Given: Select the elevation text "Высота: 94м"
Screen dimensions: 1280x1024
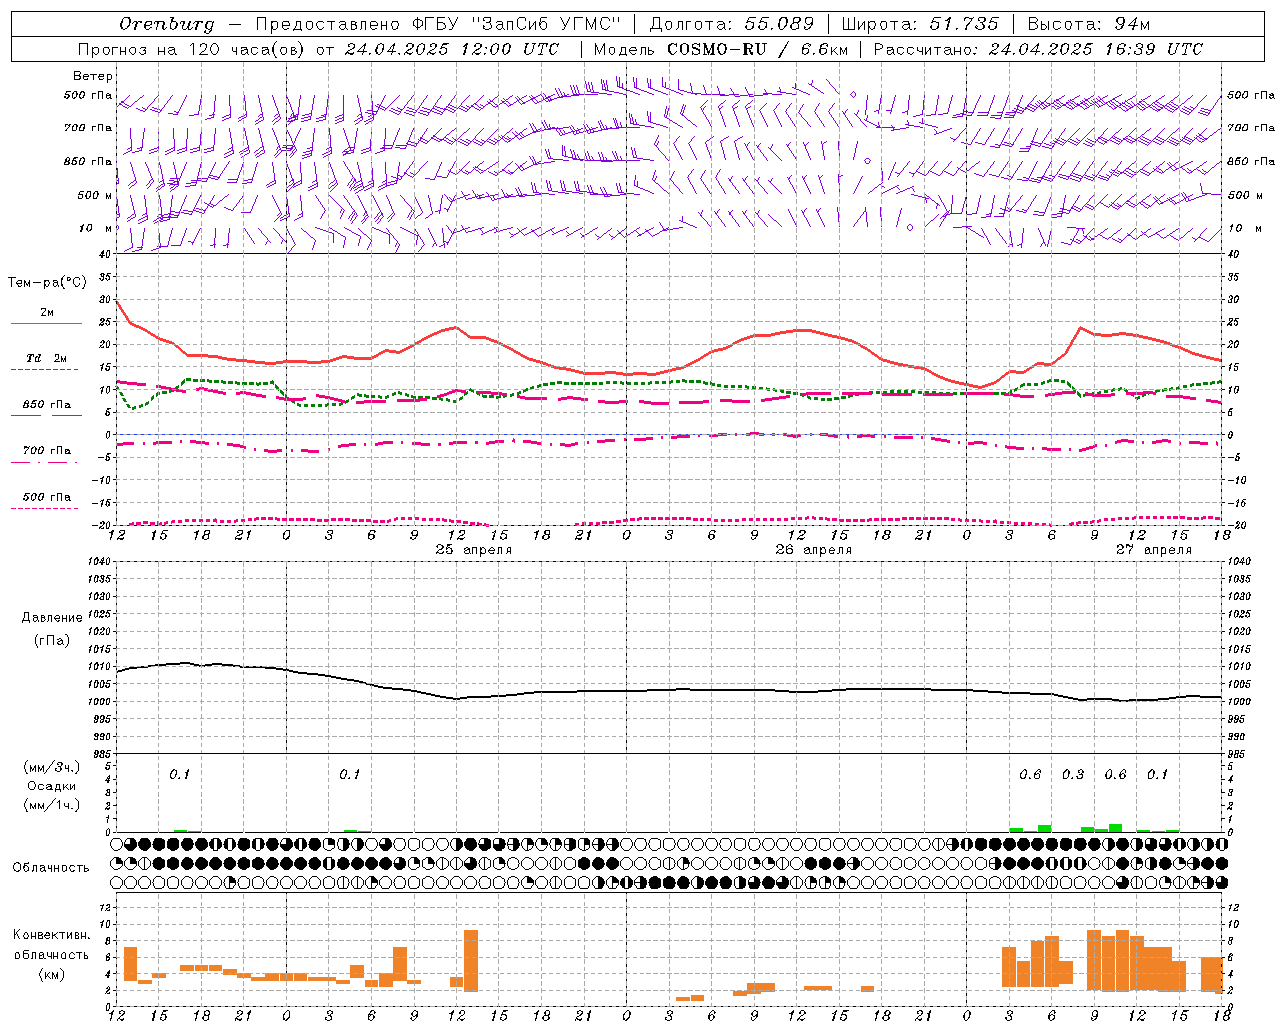Looking at the screenshot, I should (x=1089, y=24).
